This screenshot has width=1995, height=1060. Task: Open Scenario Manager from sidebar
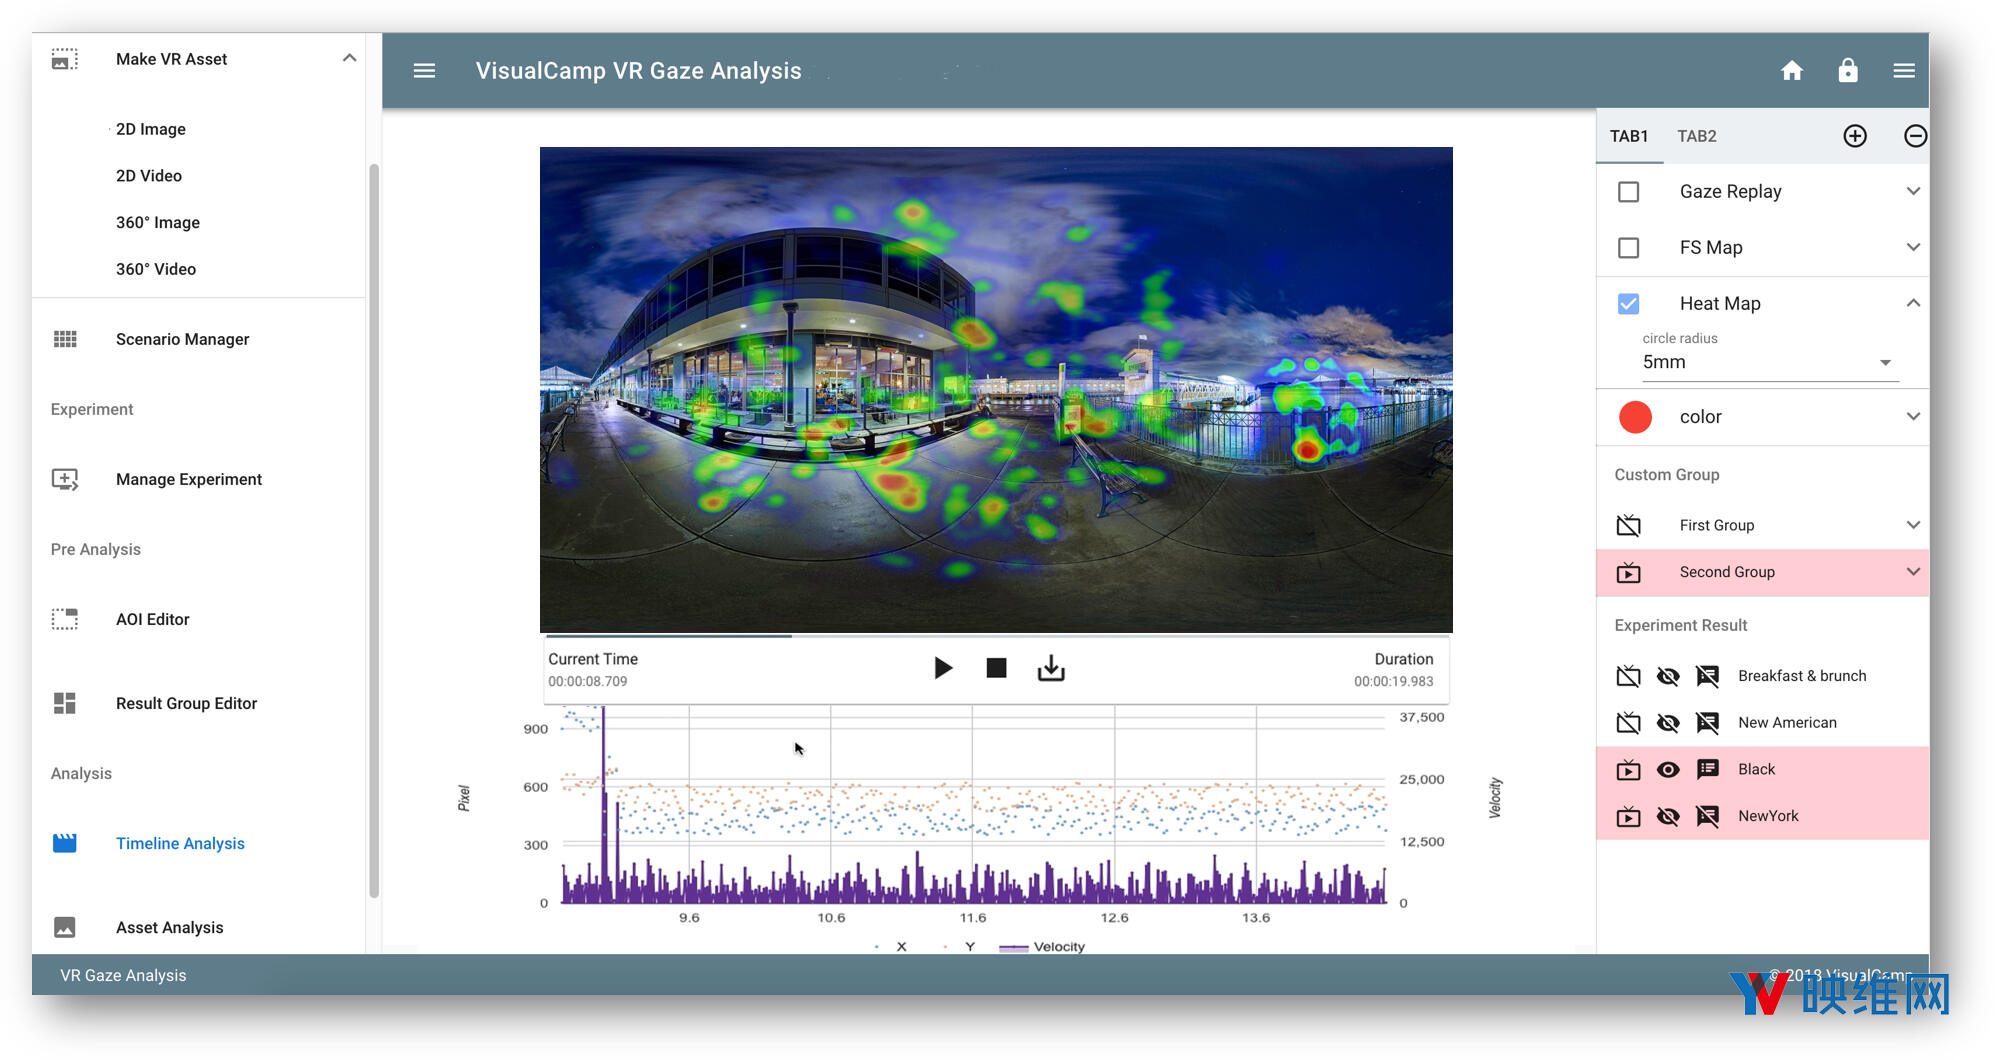tap(182, 339)
